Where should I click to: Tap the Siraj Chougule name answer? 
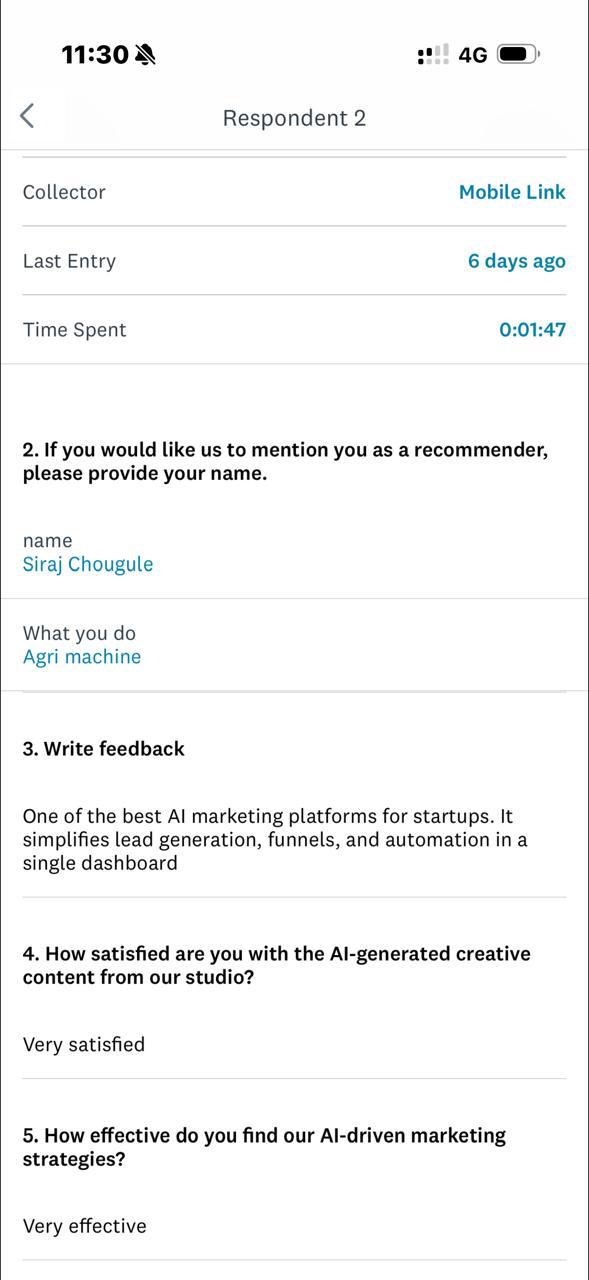point(88,564)
